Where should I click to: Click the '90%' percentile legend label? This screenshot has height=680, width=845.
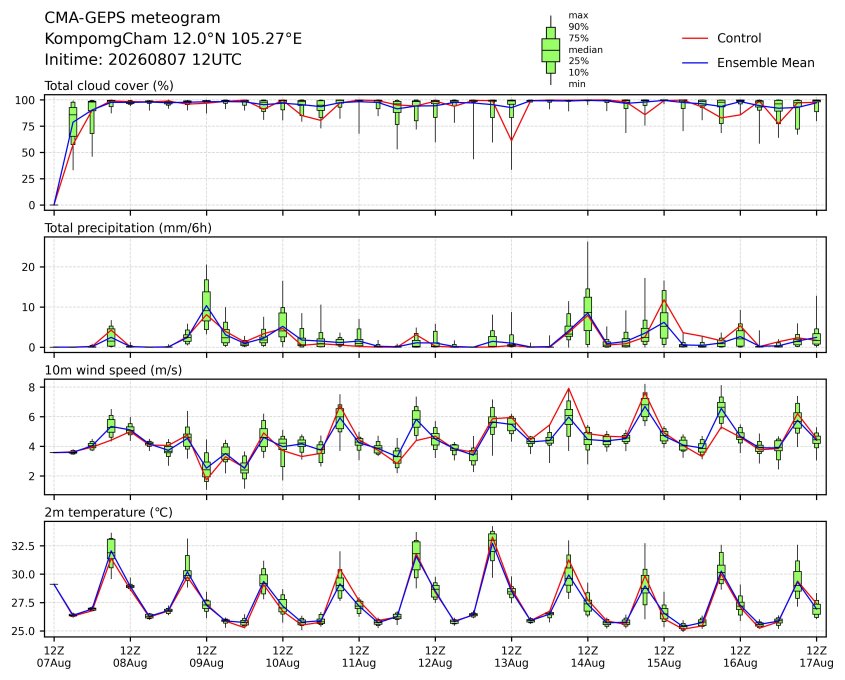click(x=578, y=26)
